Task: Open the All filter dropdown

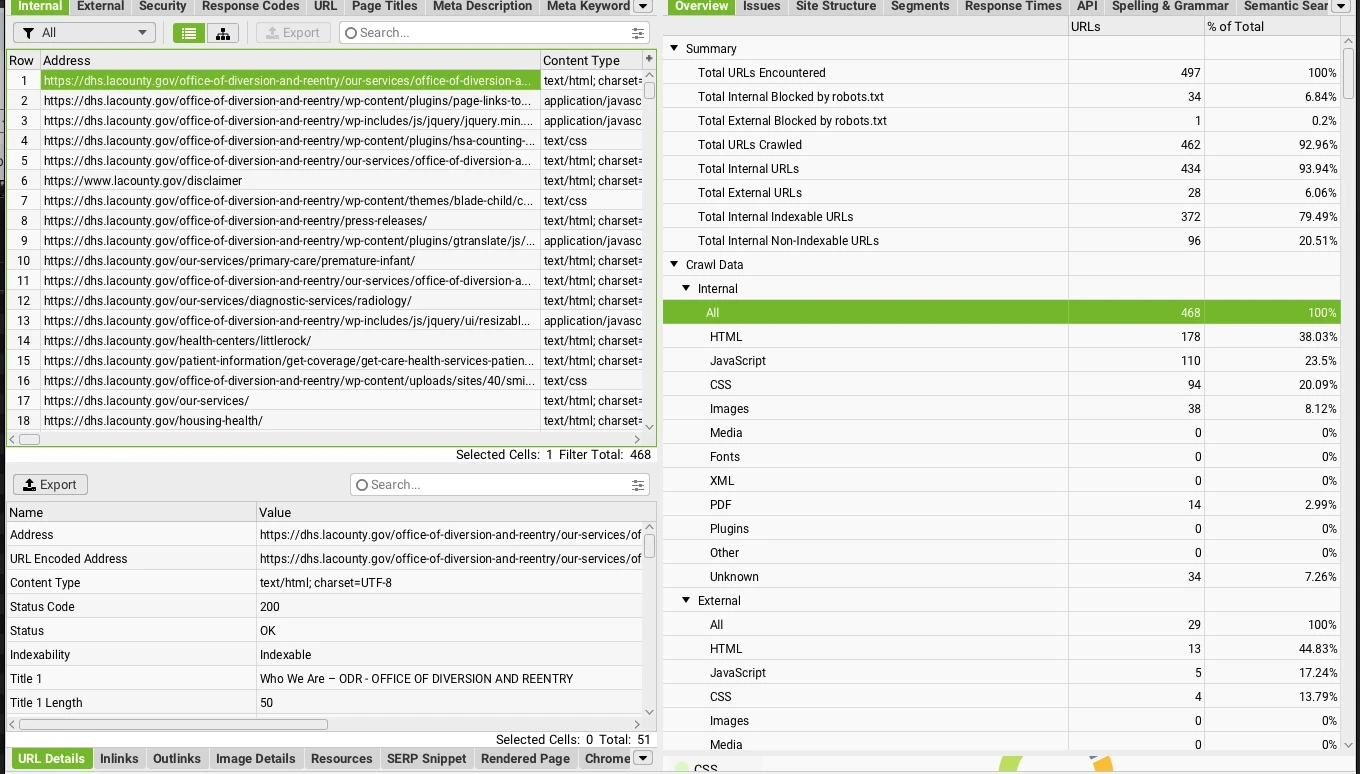Action: 83,33
